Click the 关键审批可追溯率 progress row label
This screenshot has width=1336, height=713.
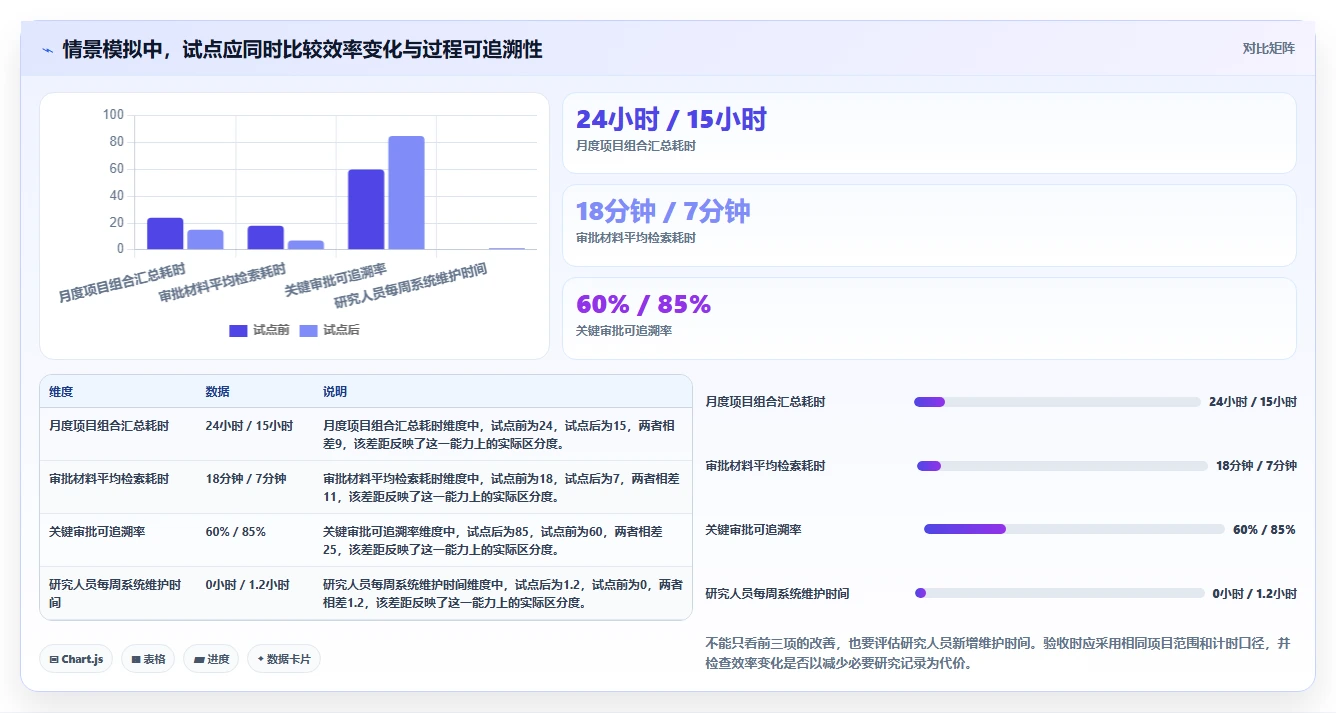click(x=753, y=529)
